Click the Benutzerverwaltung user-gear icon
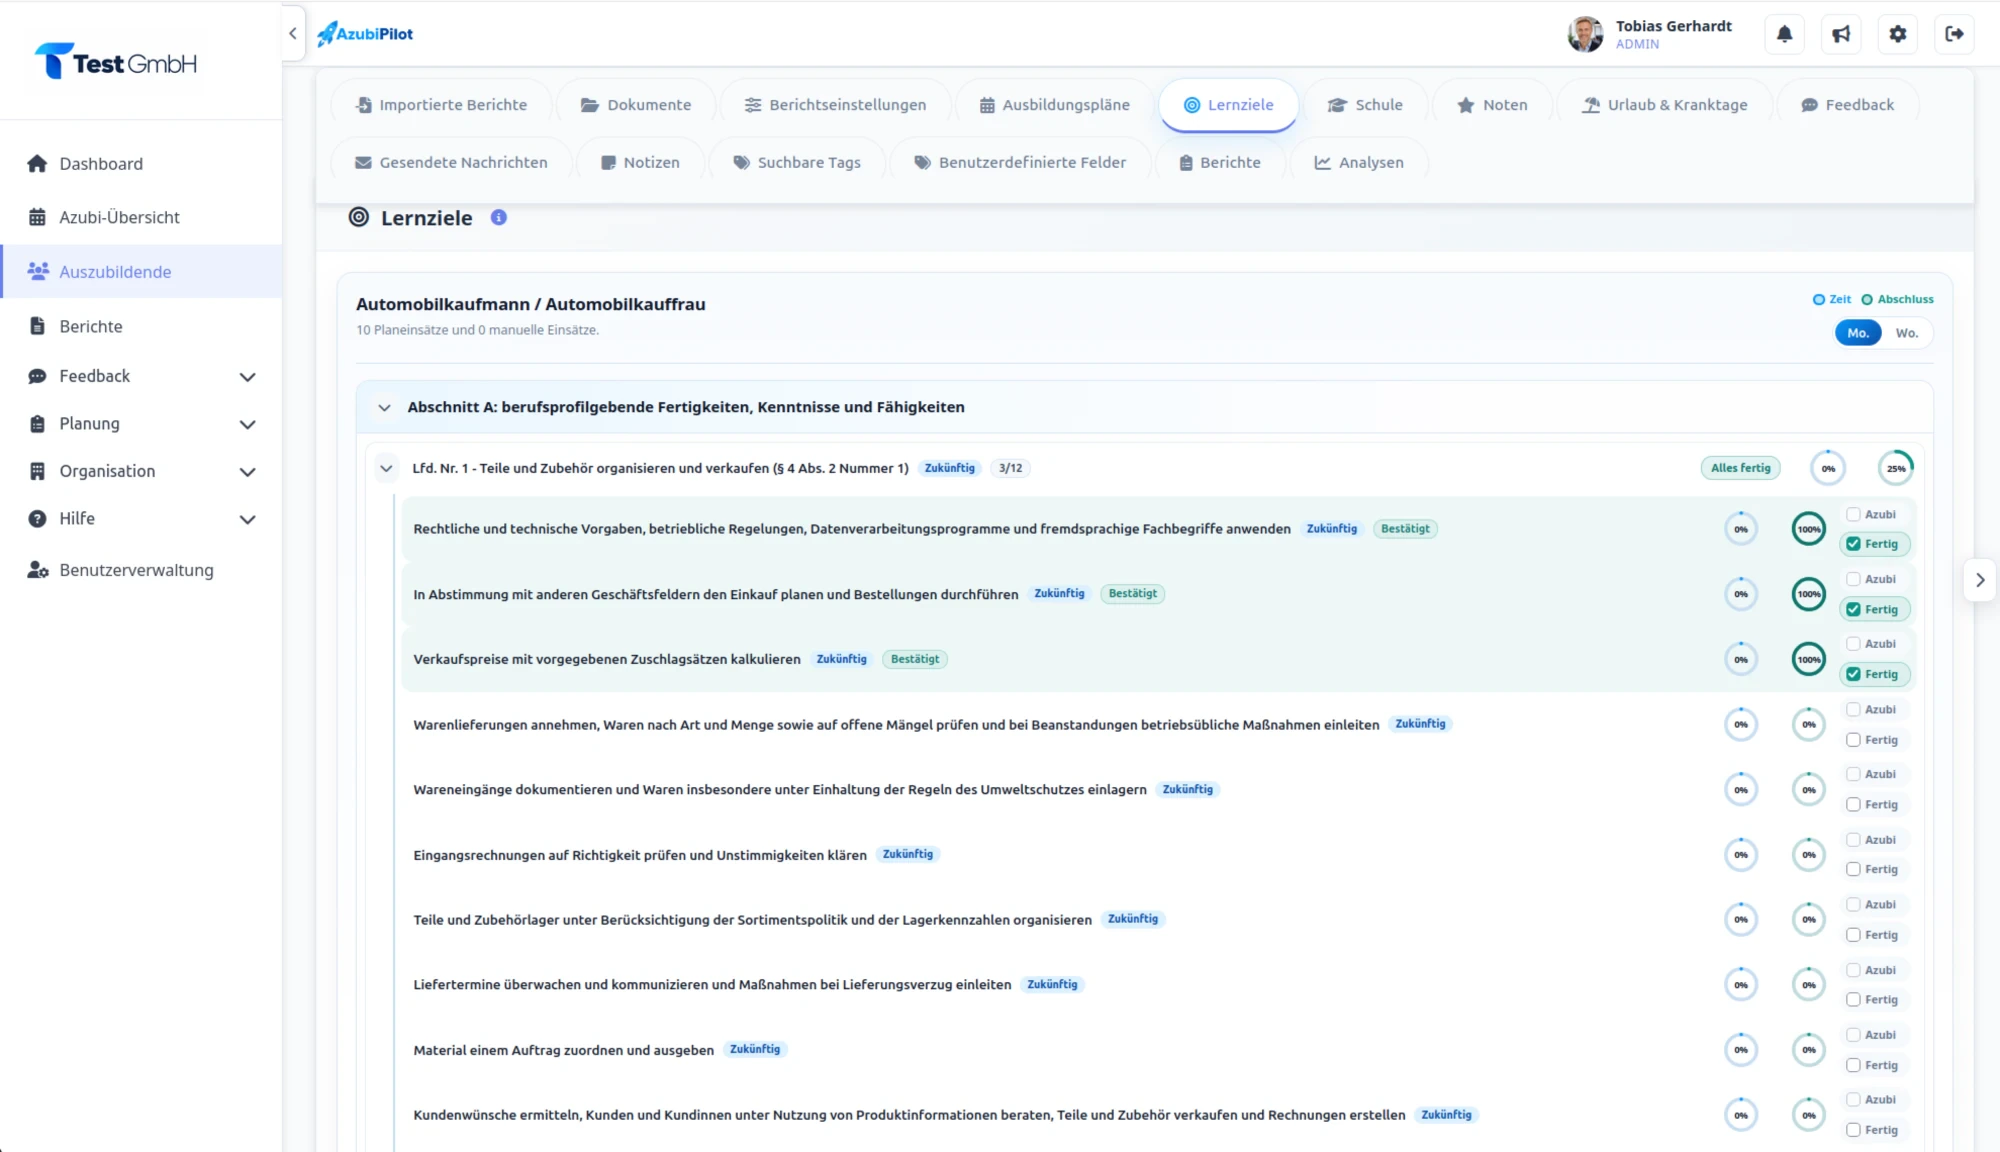2000x1152 pixels. 38,570
